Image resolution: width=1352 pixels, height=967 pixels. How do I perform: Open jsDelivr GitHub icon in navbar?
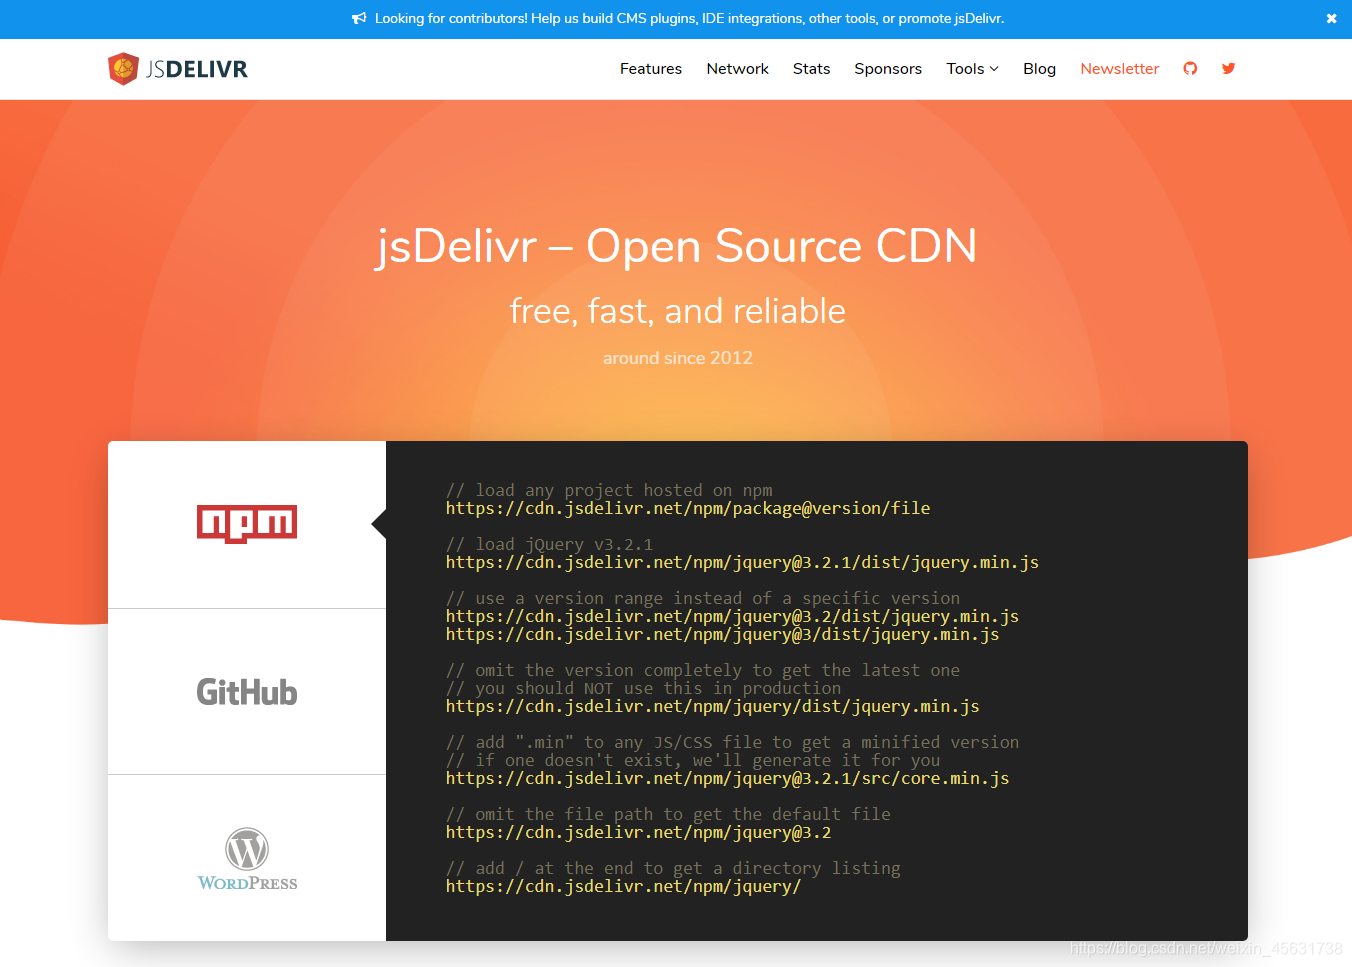pyautogui.click(x=1190, y=69)
